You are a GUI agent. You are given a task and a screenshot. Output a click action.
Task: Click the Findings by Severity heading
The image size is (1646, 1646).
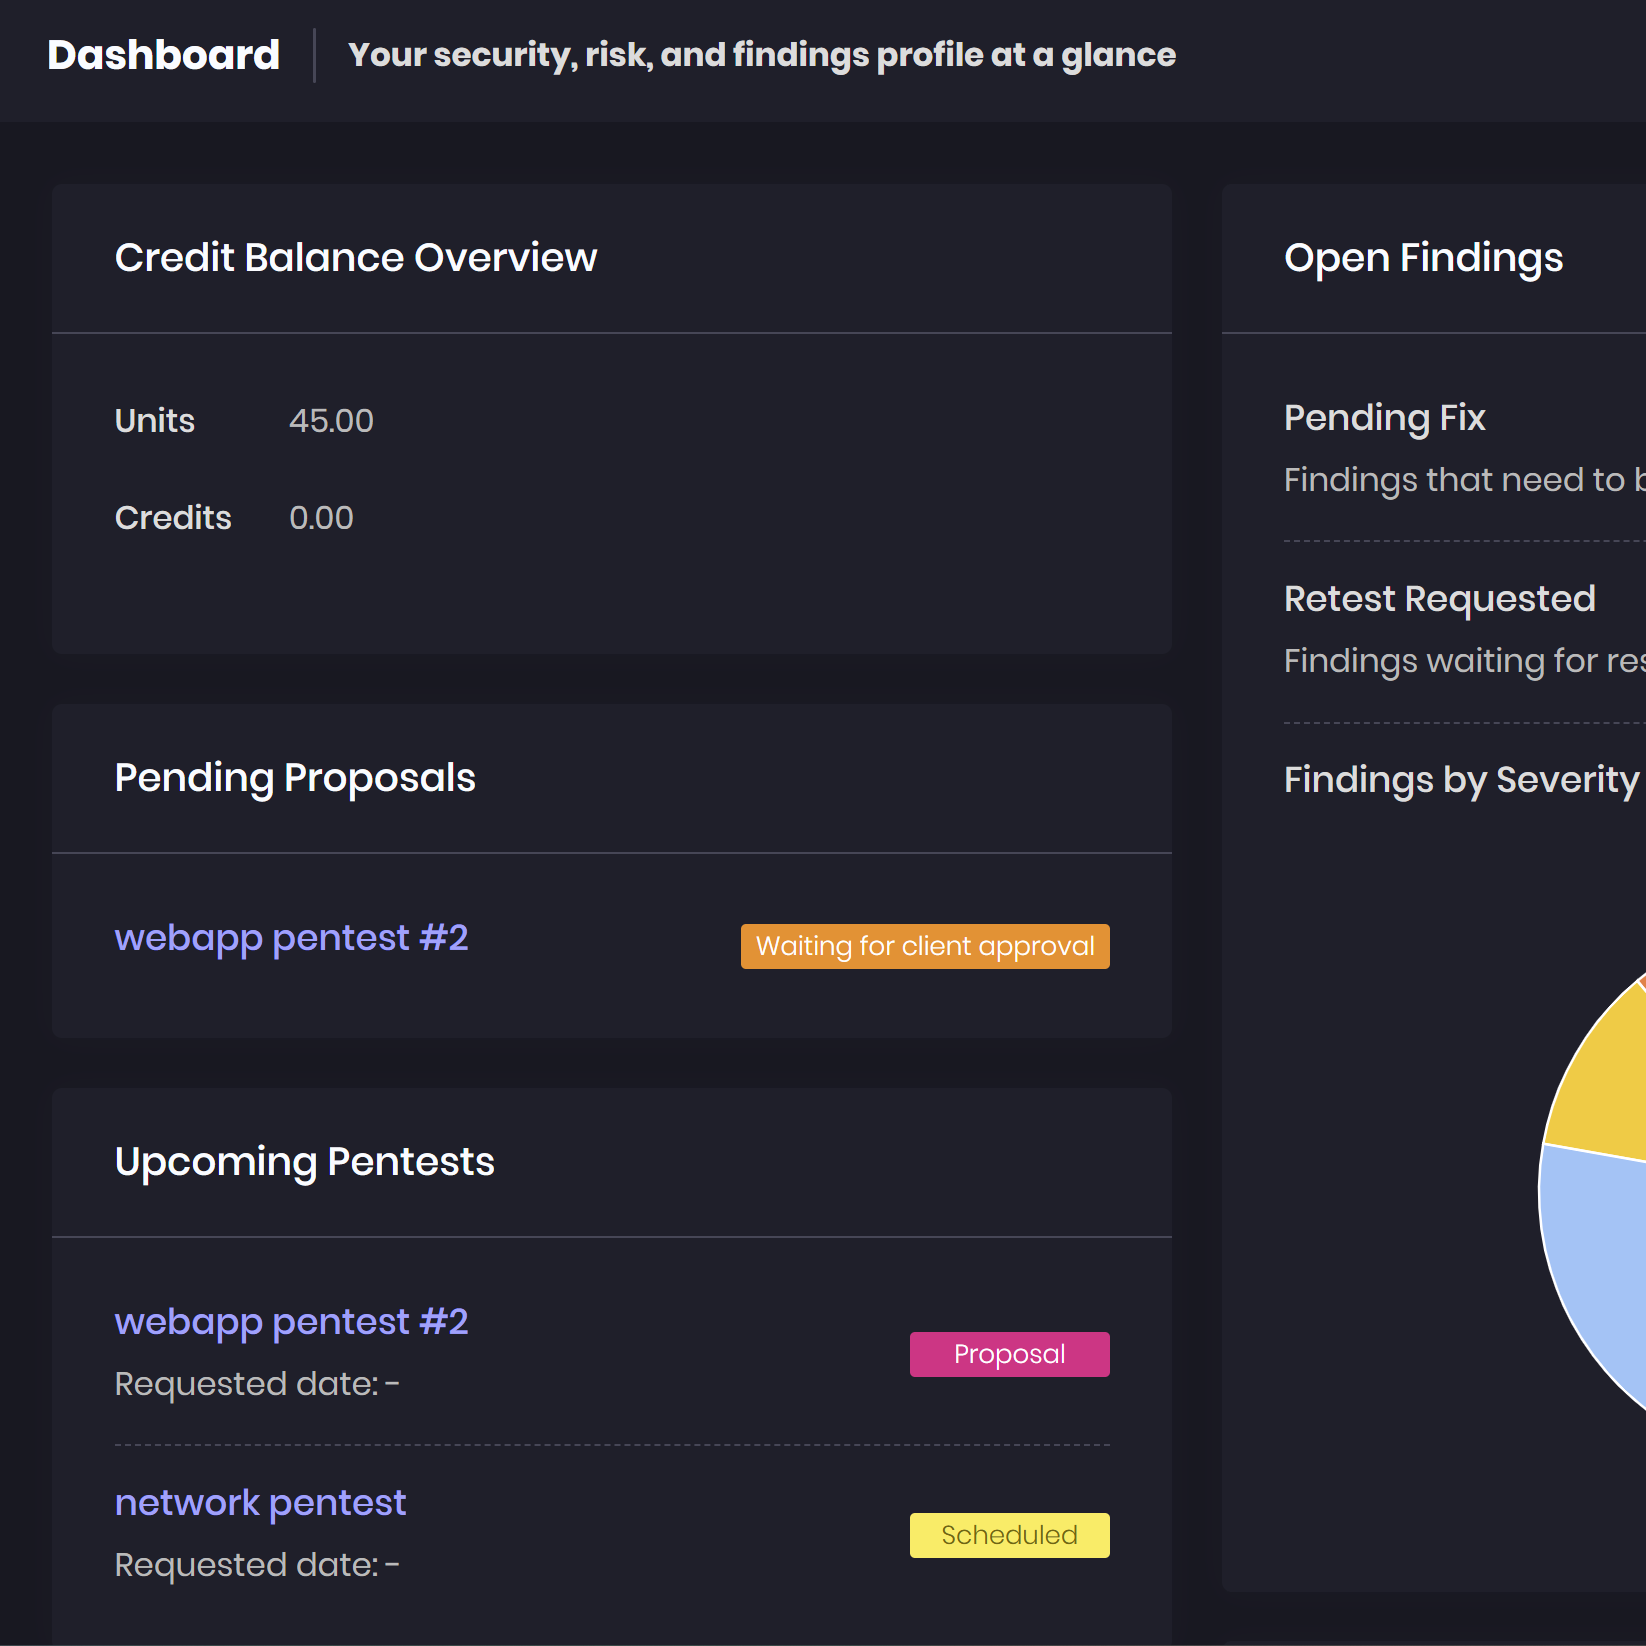click(x=1462, y=780)
